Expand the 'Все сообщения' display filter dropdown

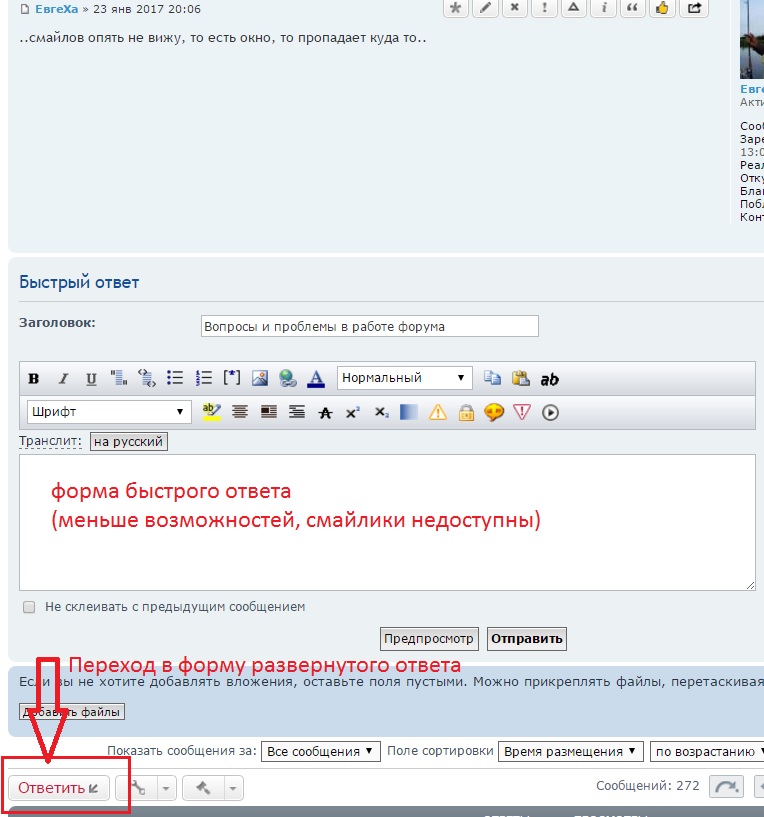tap(322, 751)
